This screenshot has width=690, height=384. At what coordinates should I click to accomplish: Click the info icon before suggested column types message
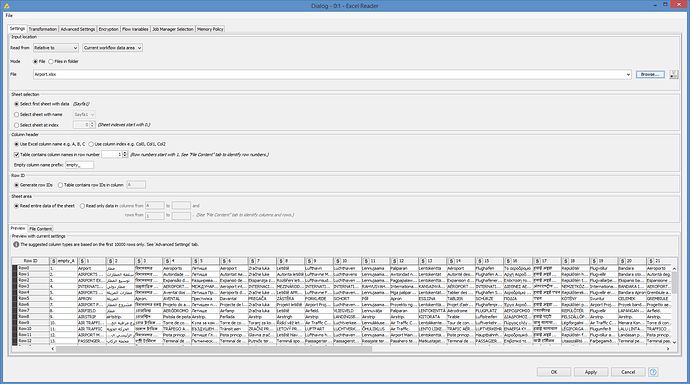16,245
